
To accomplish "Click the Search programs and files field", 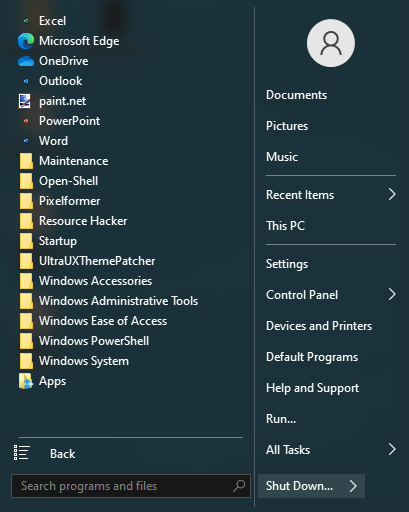I will pos(131,486).
